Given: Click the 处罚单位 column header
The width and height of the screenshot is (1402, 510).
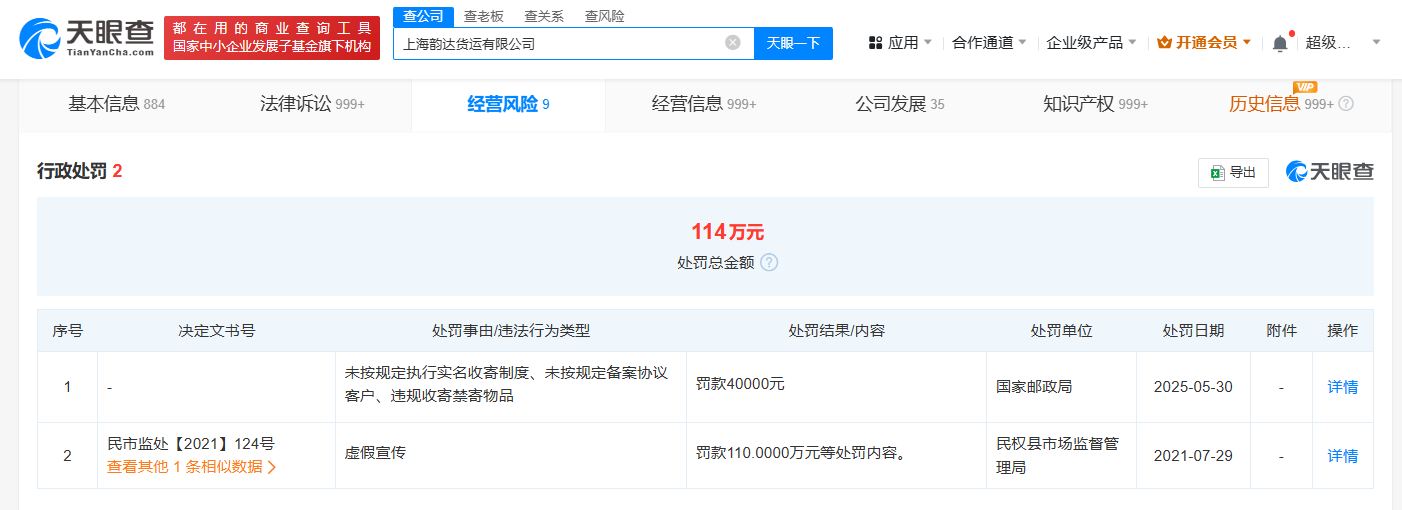Looking at the screenshot, I should tap(1061, 331).
